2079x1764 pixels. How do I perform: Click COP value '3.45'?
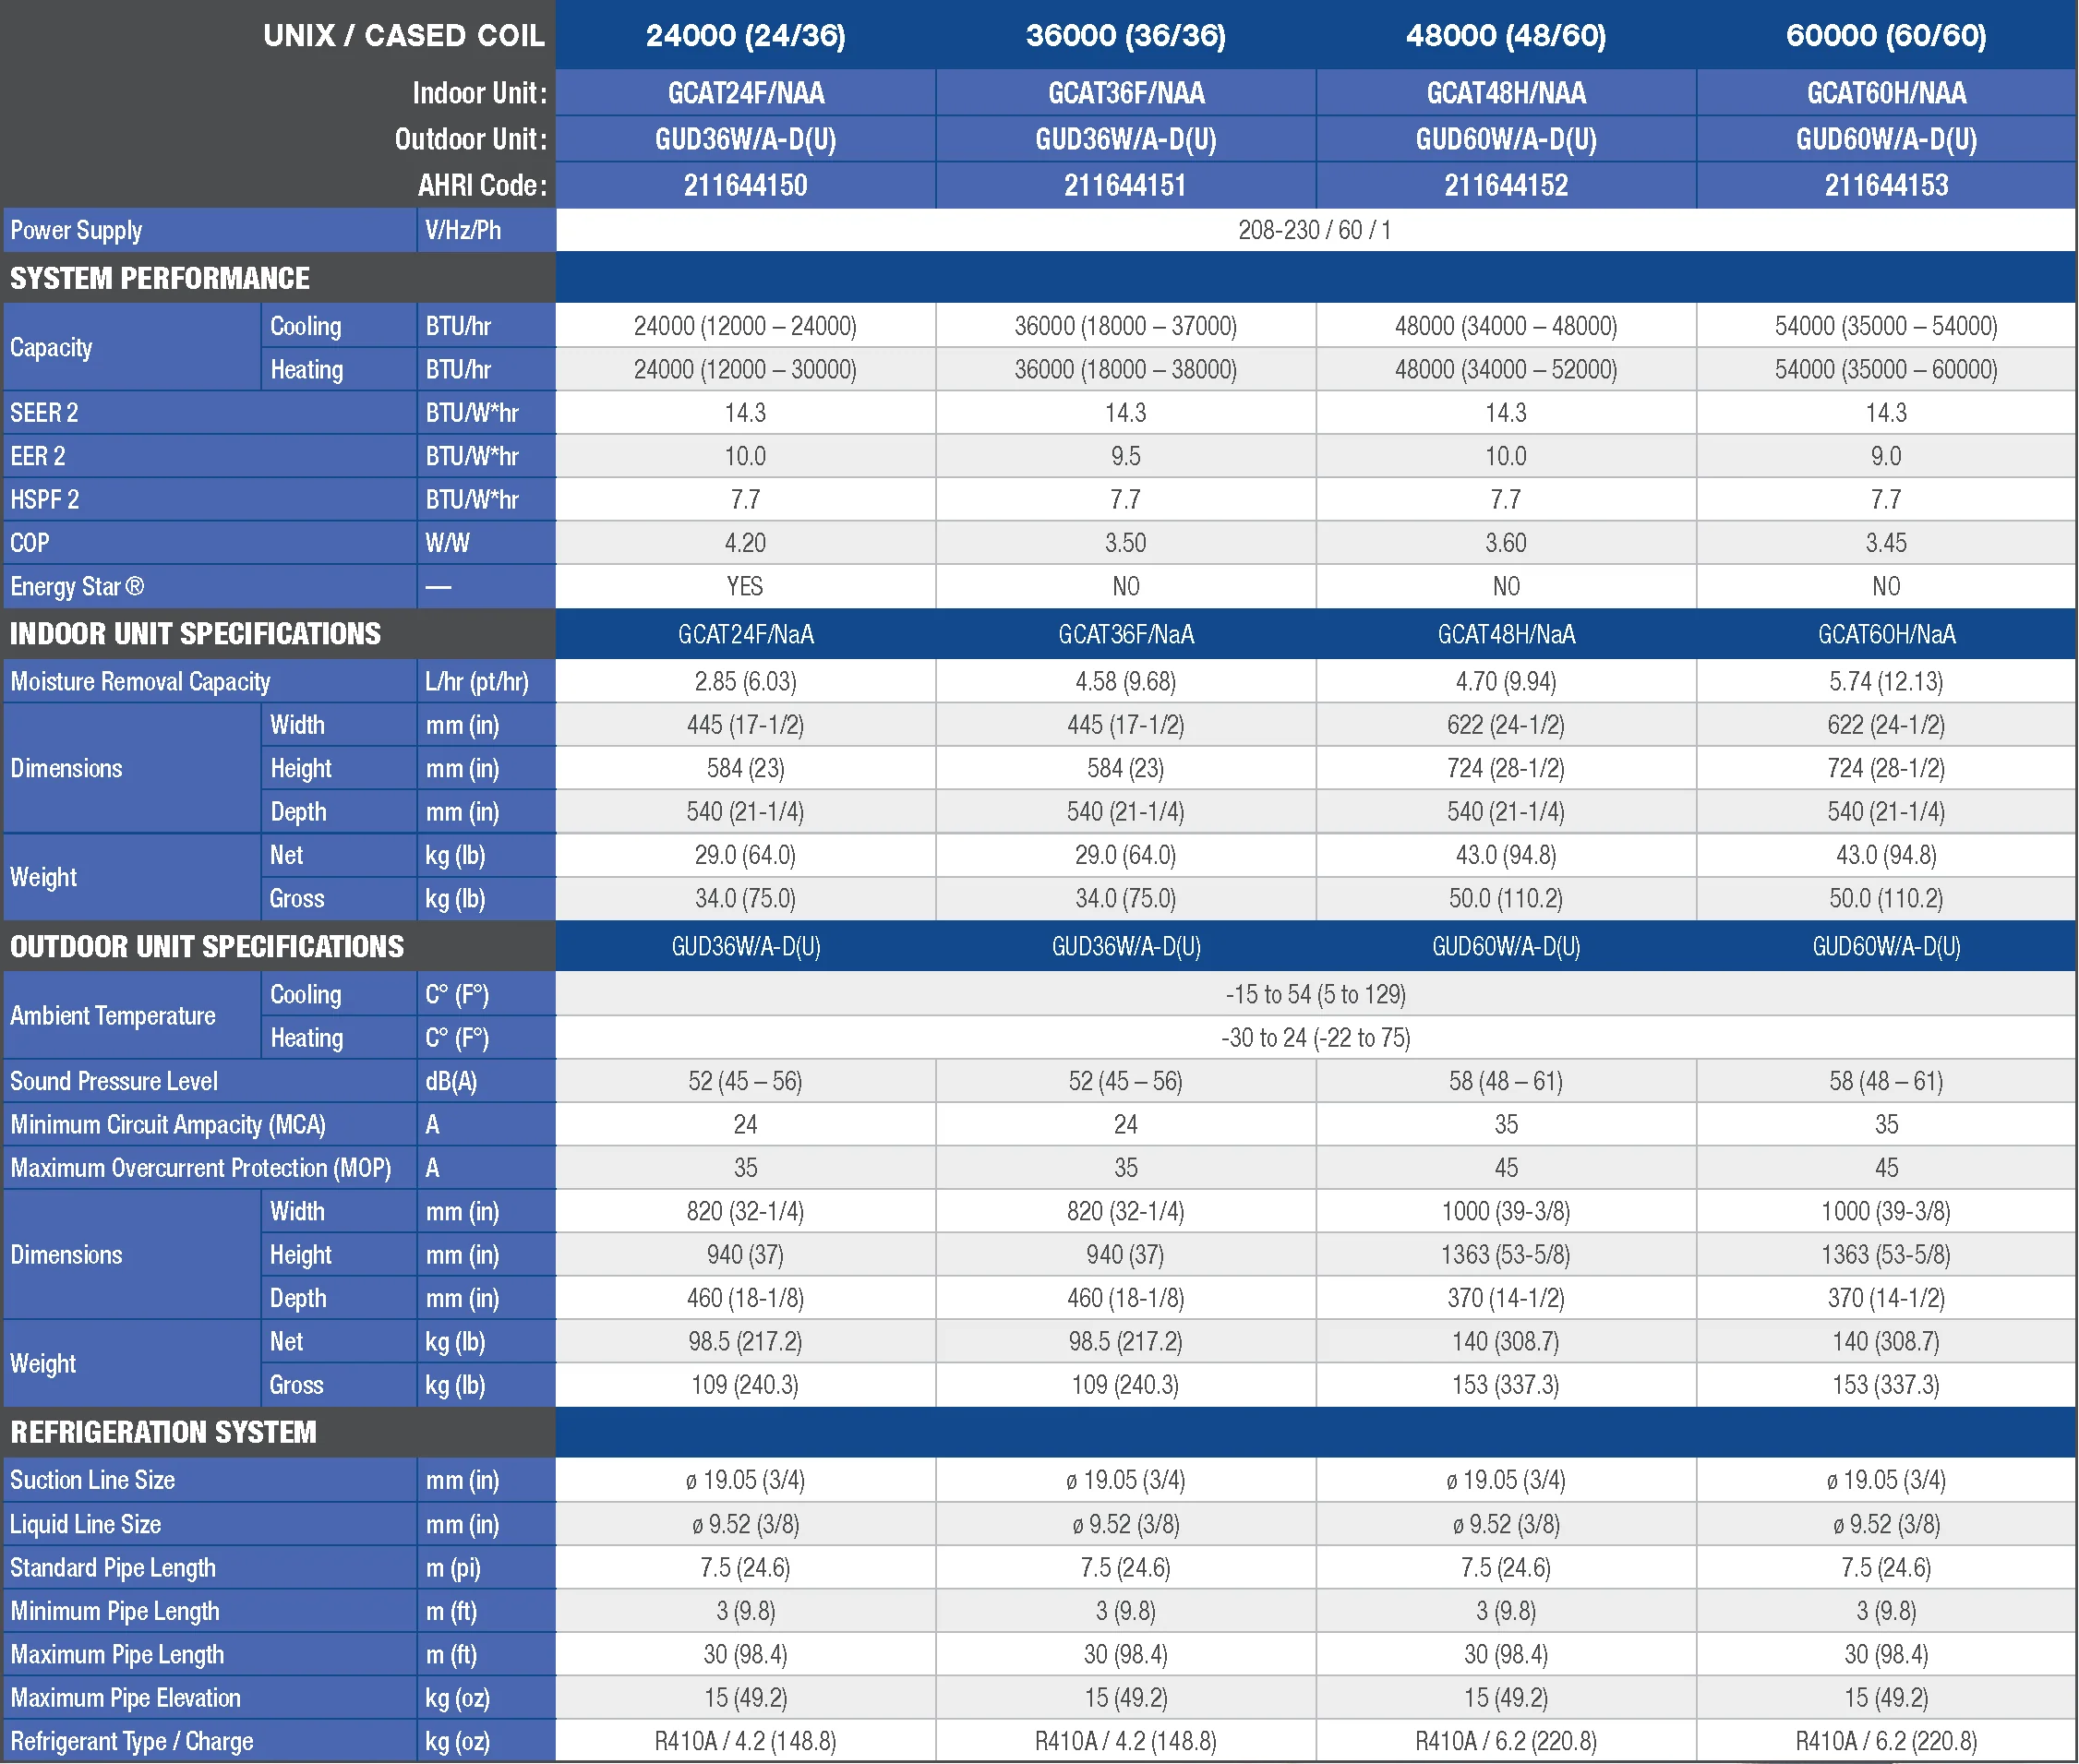coord(1885,543)
